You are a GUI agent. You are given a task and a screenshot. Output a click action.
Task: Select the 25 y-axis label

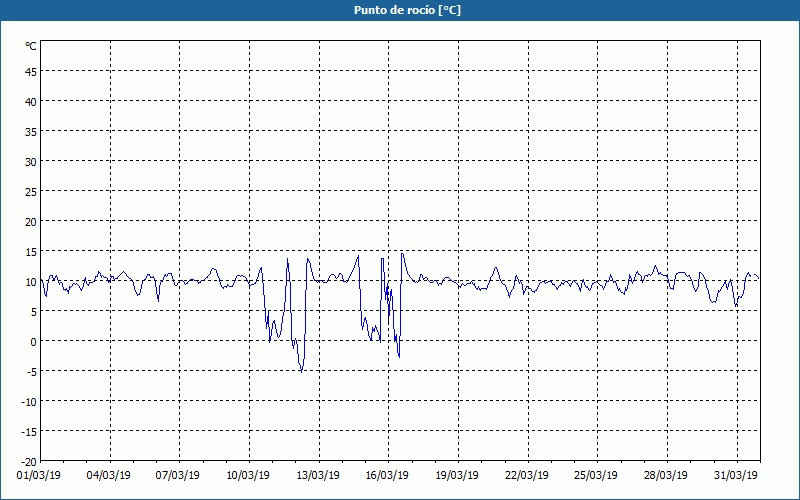click(x=31, y=192)
